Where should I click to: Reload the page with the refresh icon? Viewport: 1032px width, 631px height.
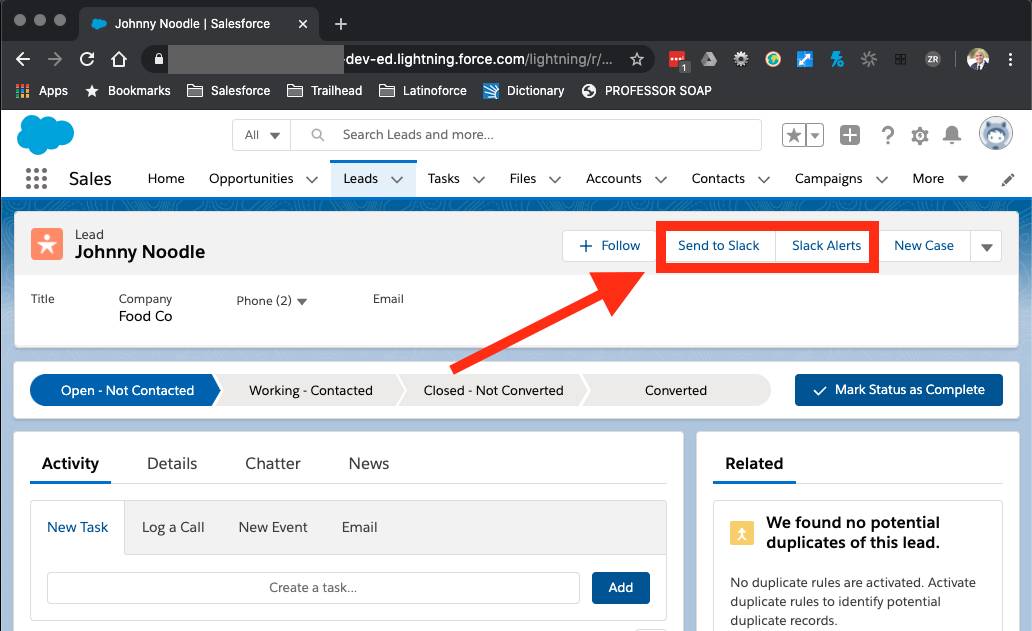87,59
